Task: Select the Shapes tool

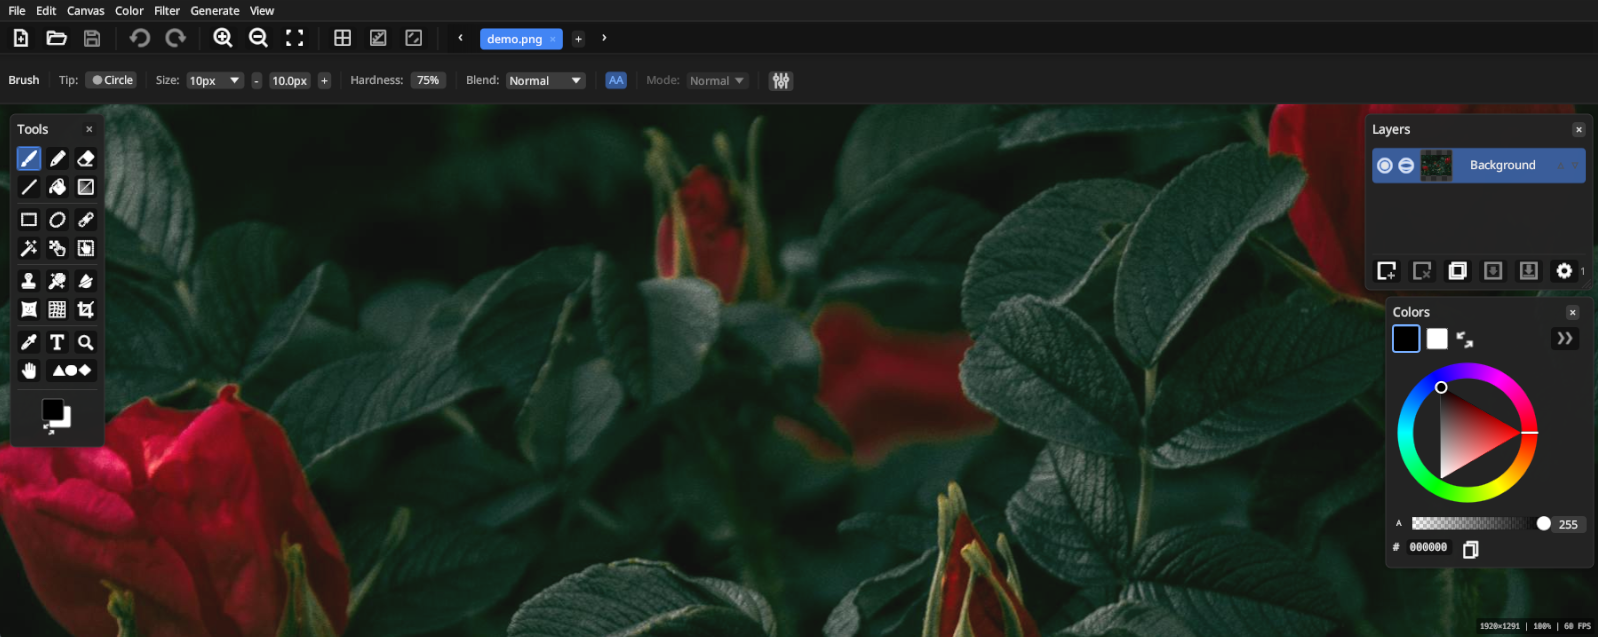Action: (x=71, y=371)
